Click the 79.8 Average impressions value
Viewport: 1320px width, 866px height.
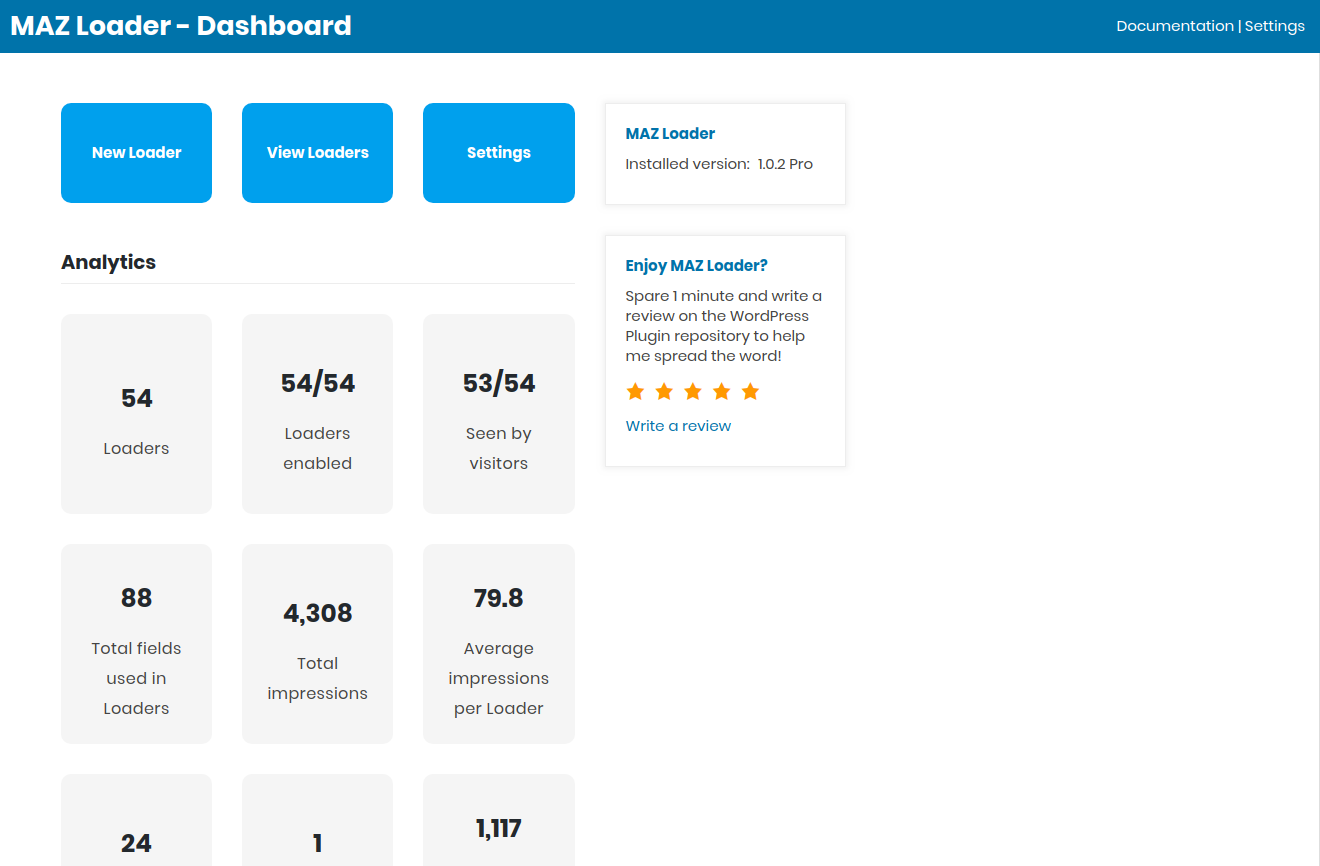pos(499,598)
